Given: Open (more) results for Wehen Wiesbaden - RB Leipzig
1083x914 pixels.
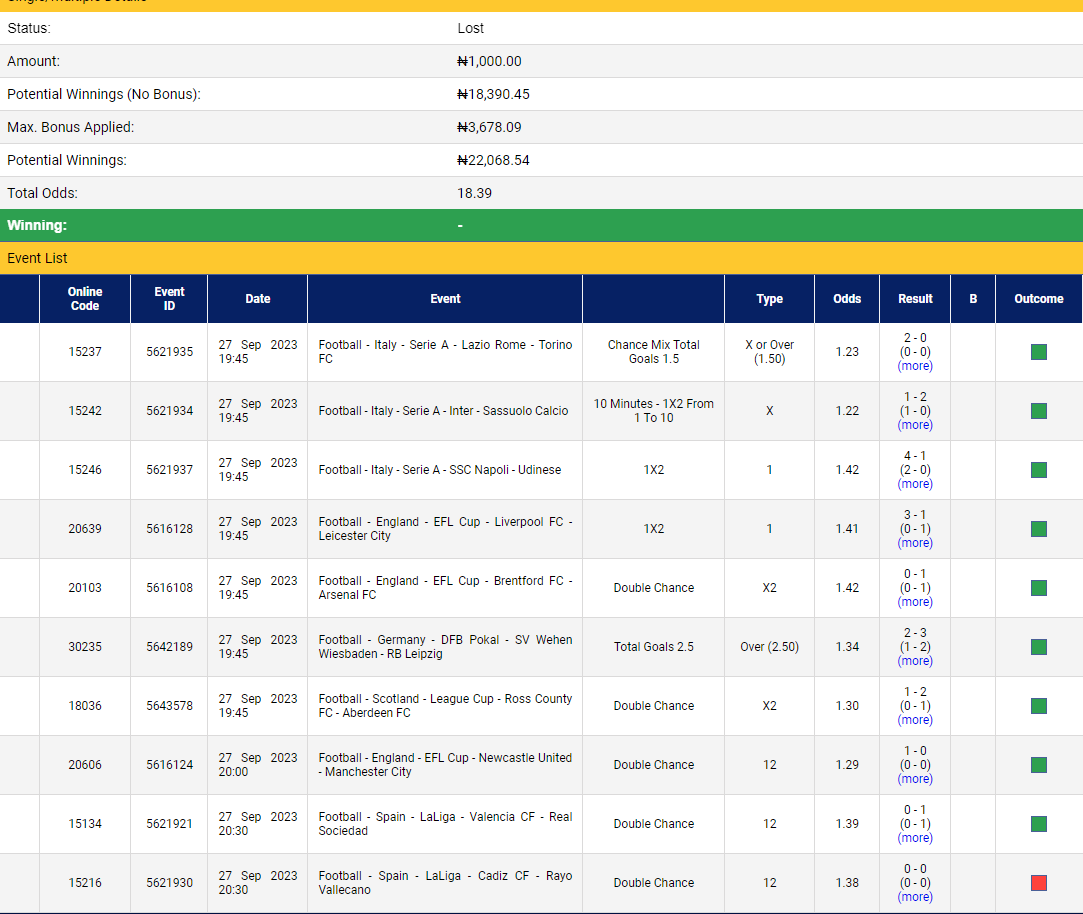Looking at the screenshot, I should click(x=915, y=661).
